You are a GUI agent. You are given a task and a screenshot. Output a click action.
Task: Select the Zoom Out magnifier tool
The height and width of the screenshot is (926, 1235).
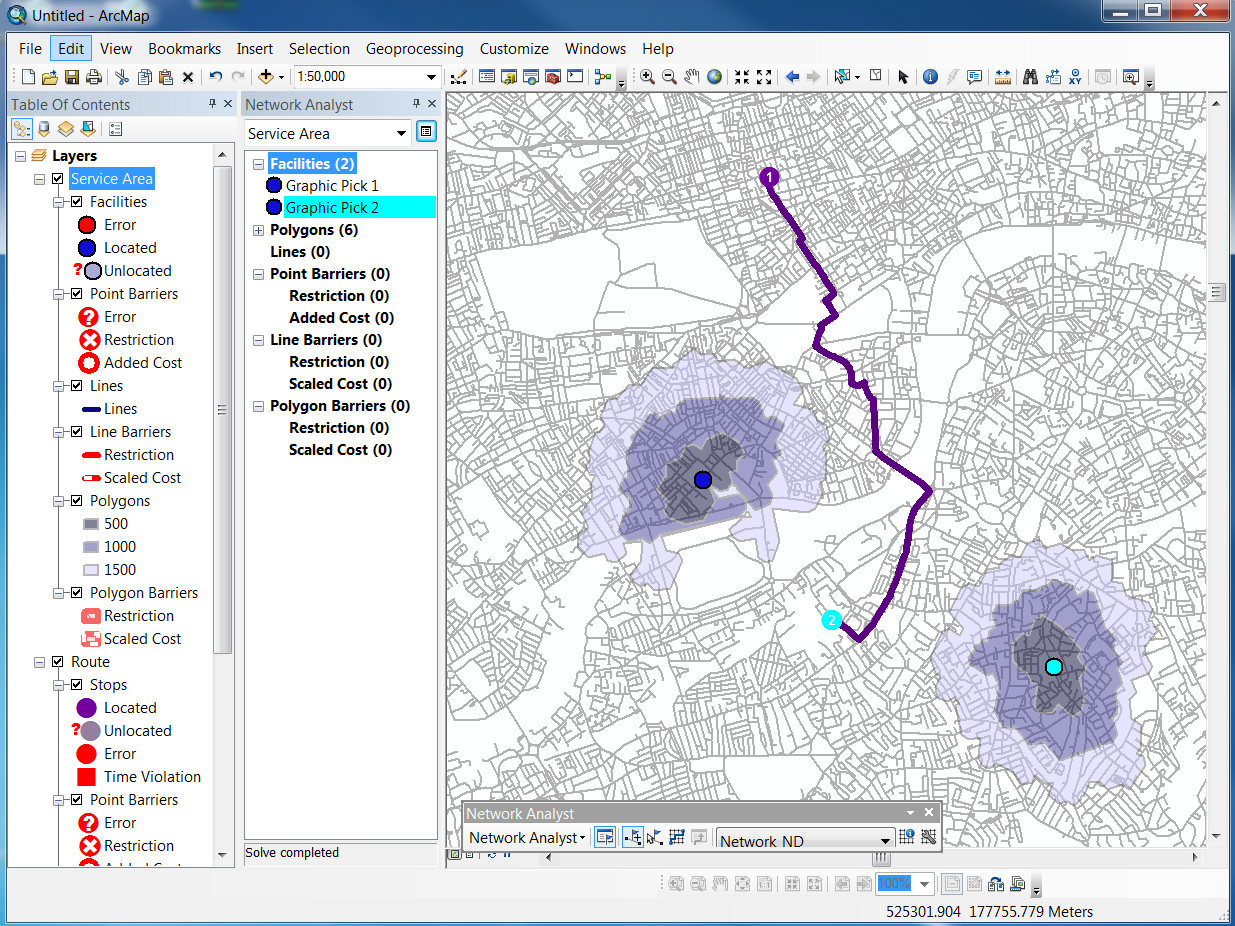pyautogui.click(x=669, y=77)
